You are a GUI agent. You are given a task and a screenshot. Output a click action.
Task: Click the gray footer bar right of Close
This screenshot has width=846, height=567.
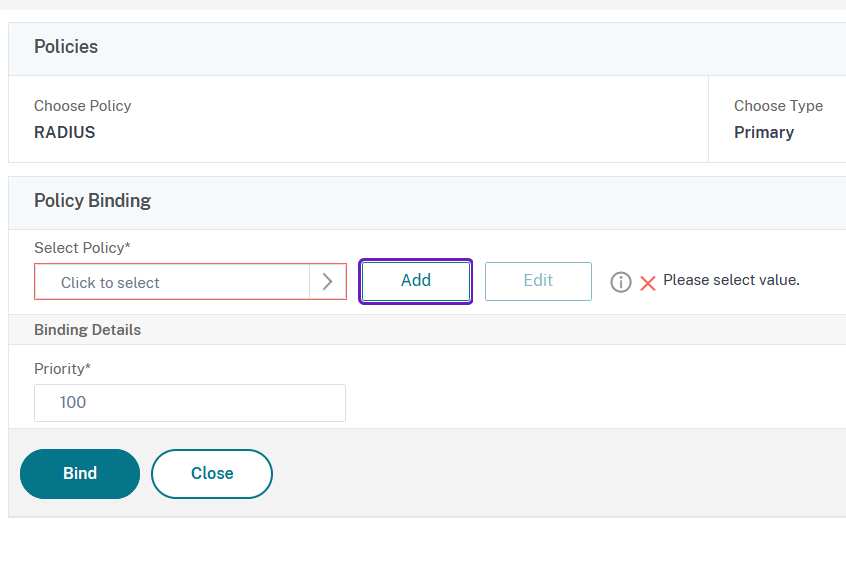[x=560, y=474]
